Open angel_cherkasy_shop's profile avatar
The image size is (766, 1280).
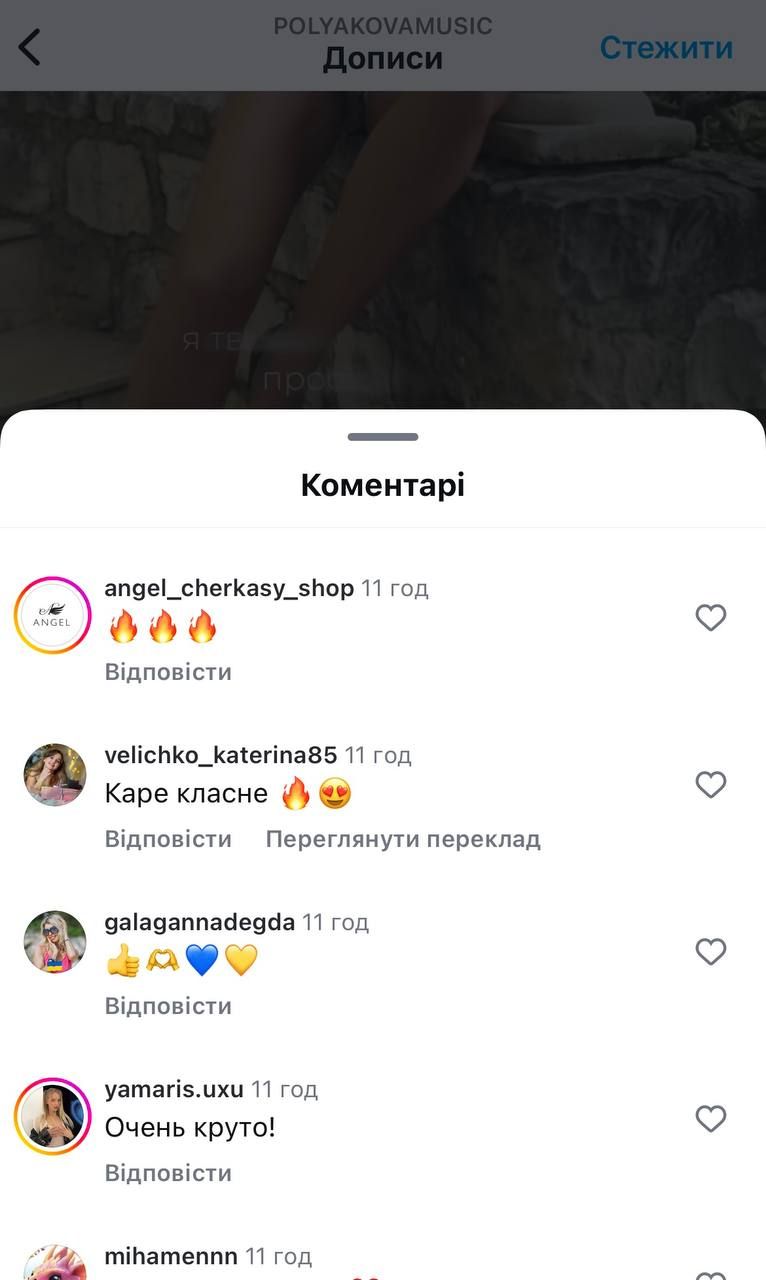[x=53, y=615]
